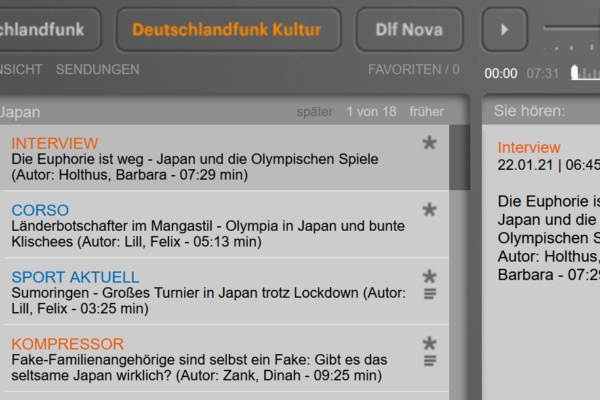Click the results list scrollbar thumb
The width and height of the screenshot is (600, 400).
[x=459, y=157]
